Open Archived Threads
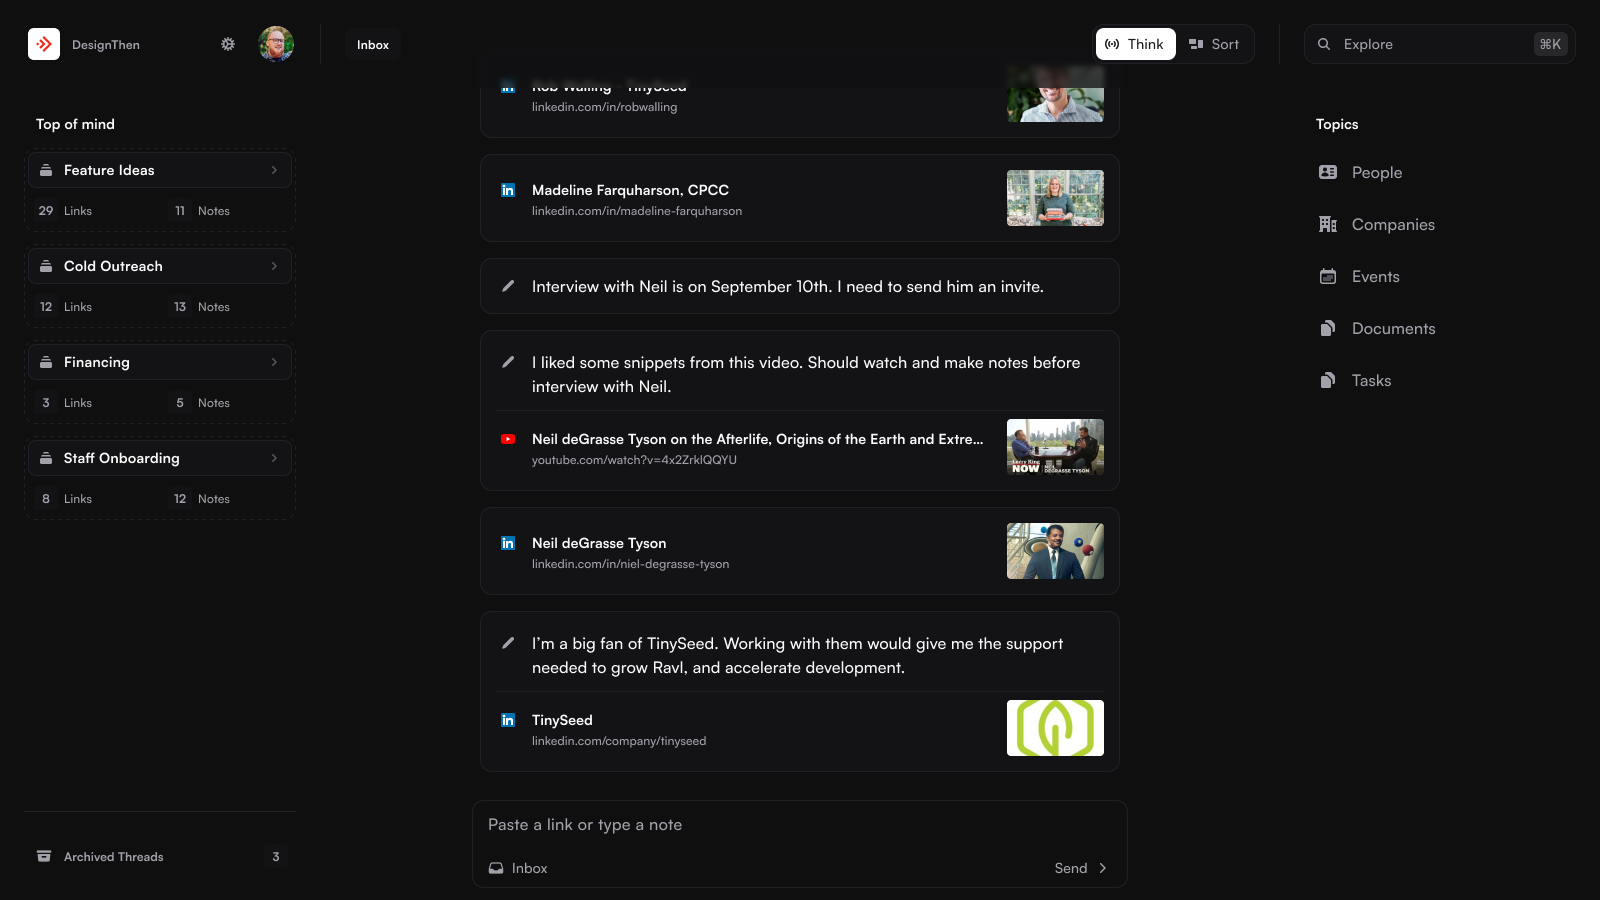 coord(160,856)
